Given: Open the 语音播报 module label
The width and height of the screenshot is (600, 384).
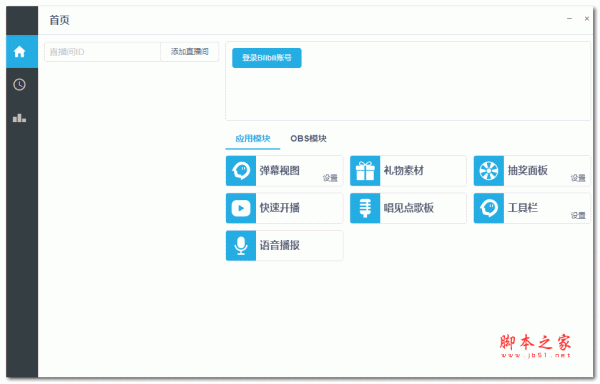Looking at the screenshot, I should point(280,246).
